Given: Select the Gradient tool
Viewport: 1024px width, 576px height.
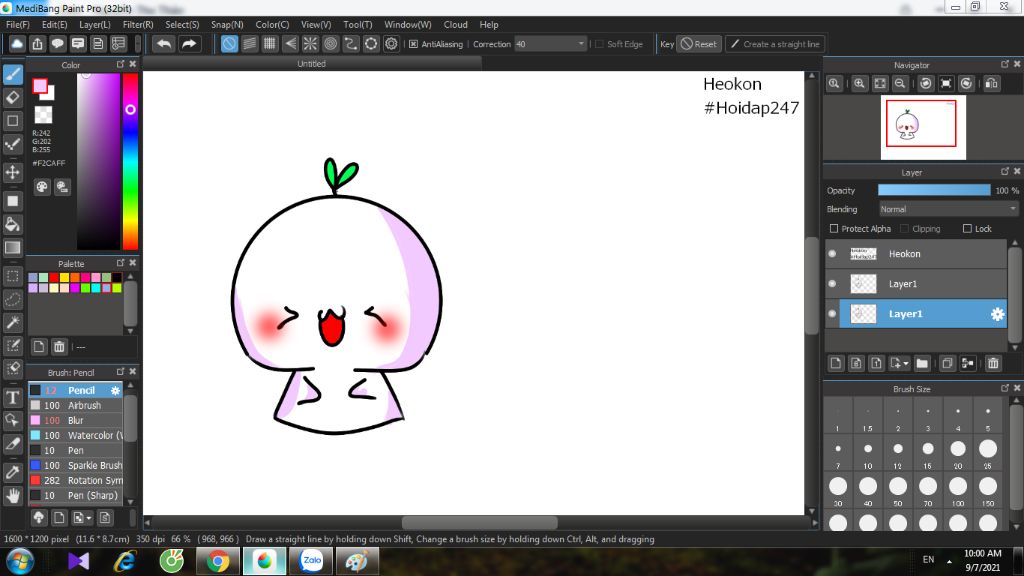Looking at the screenshot, I should tap(13, 248).
